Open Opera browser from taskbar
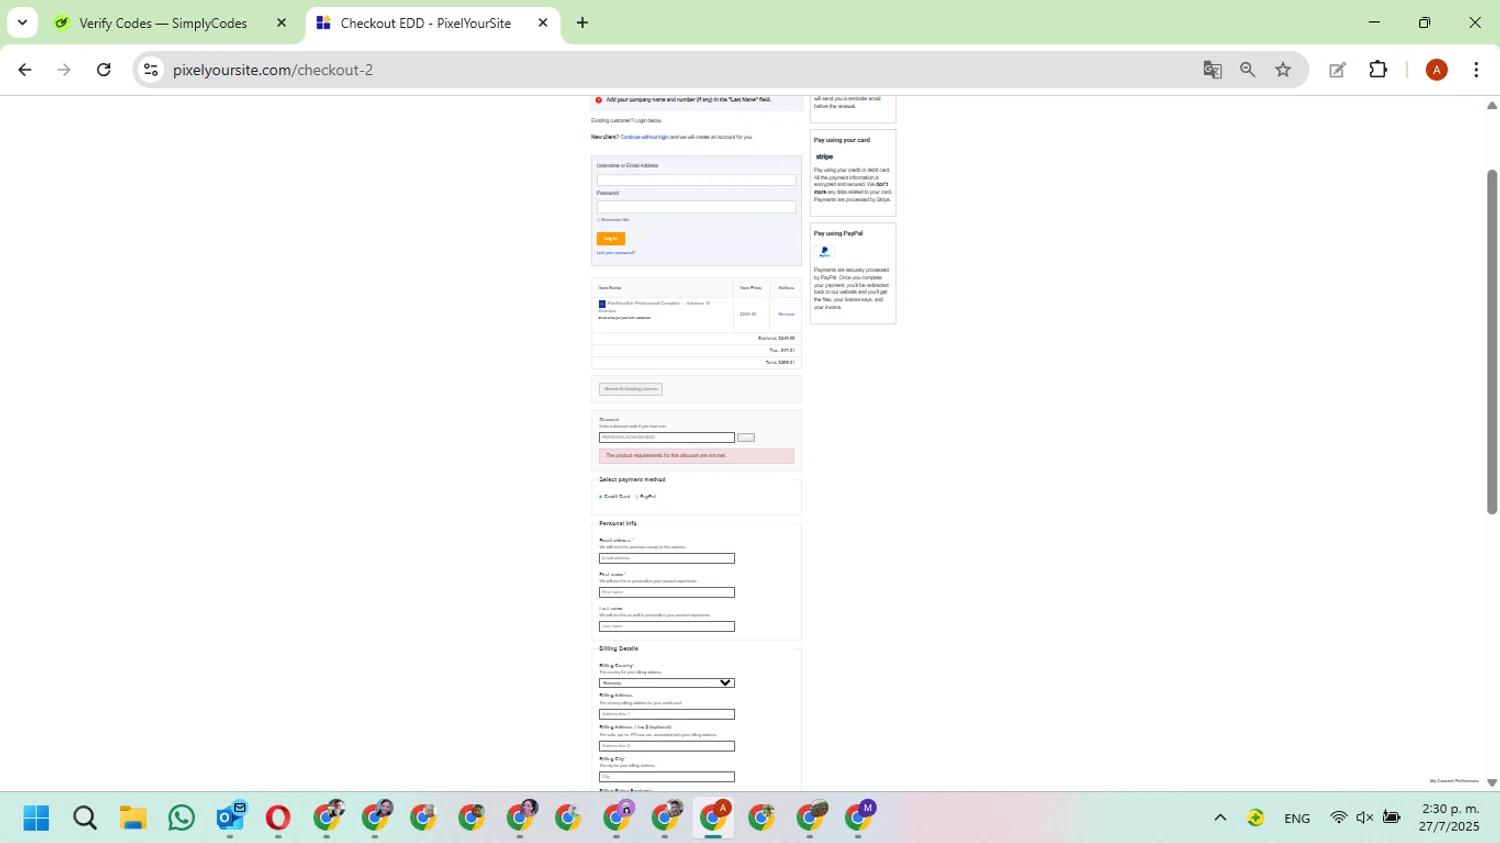Image resolution: width=1500 pixels, height=843 pixels. pos(278,818)
